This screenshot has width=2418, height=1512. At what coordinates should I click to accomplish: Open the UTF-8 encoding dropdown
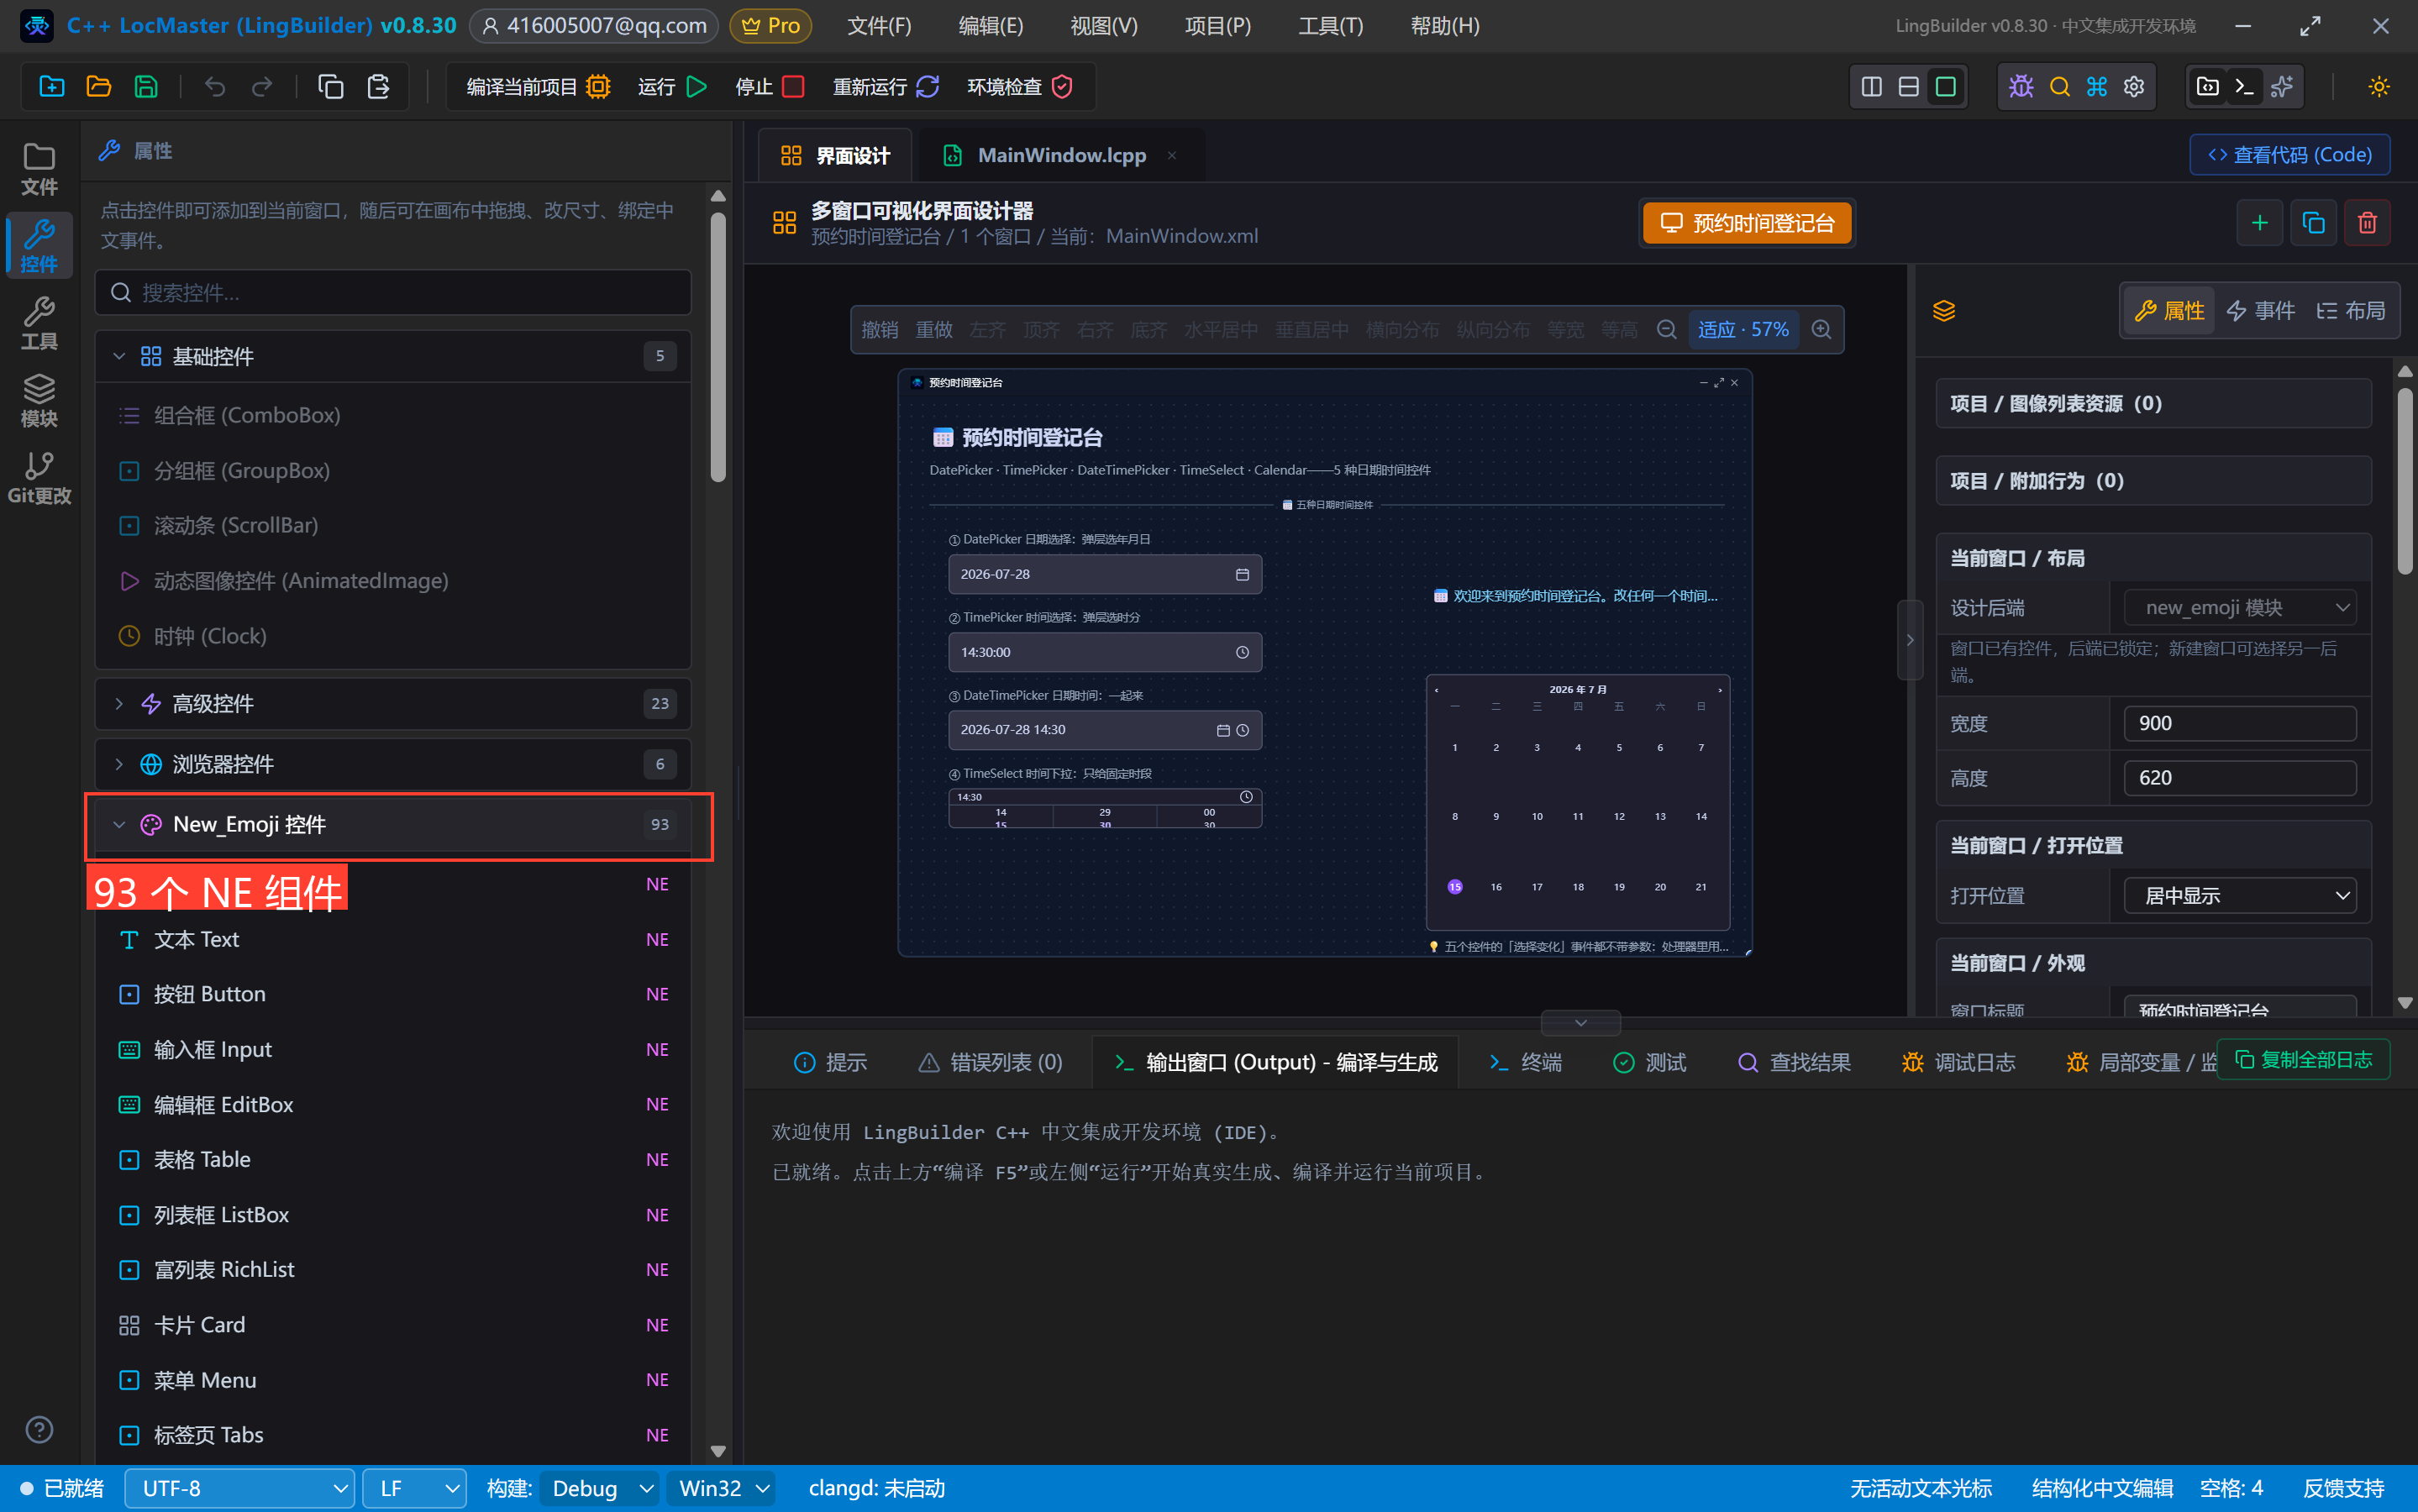pos(240,1488)
